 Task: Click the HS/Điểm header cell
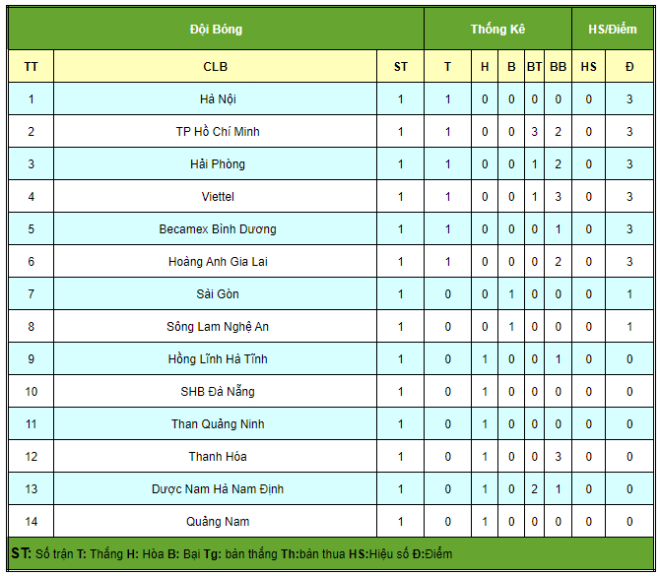coord(611,29)
